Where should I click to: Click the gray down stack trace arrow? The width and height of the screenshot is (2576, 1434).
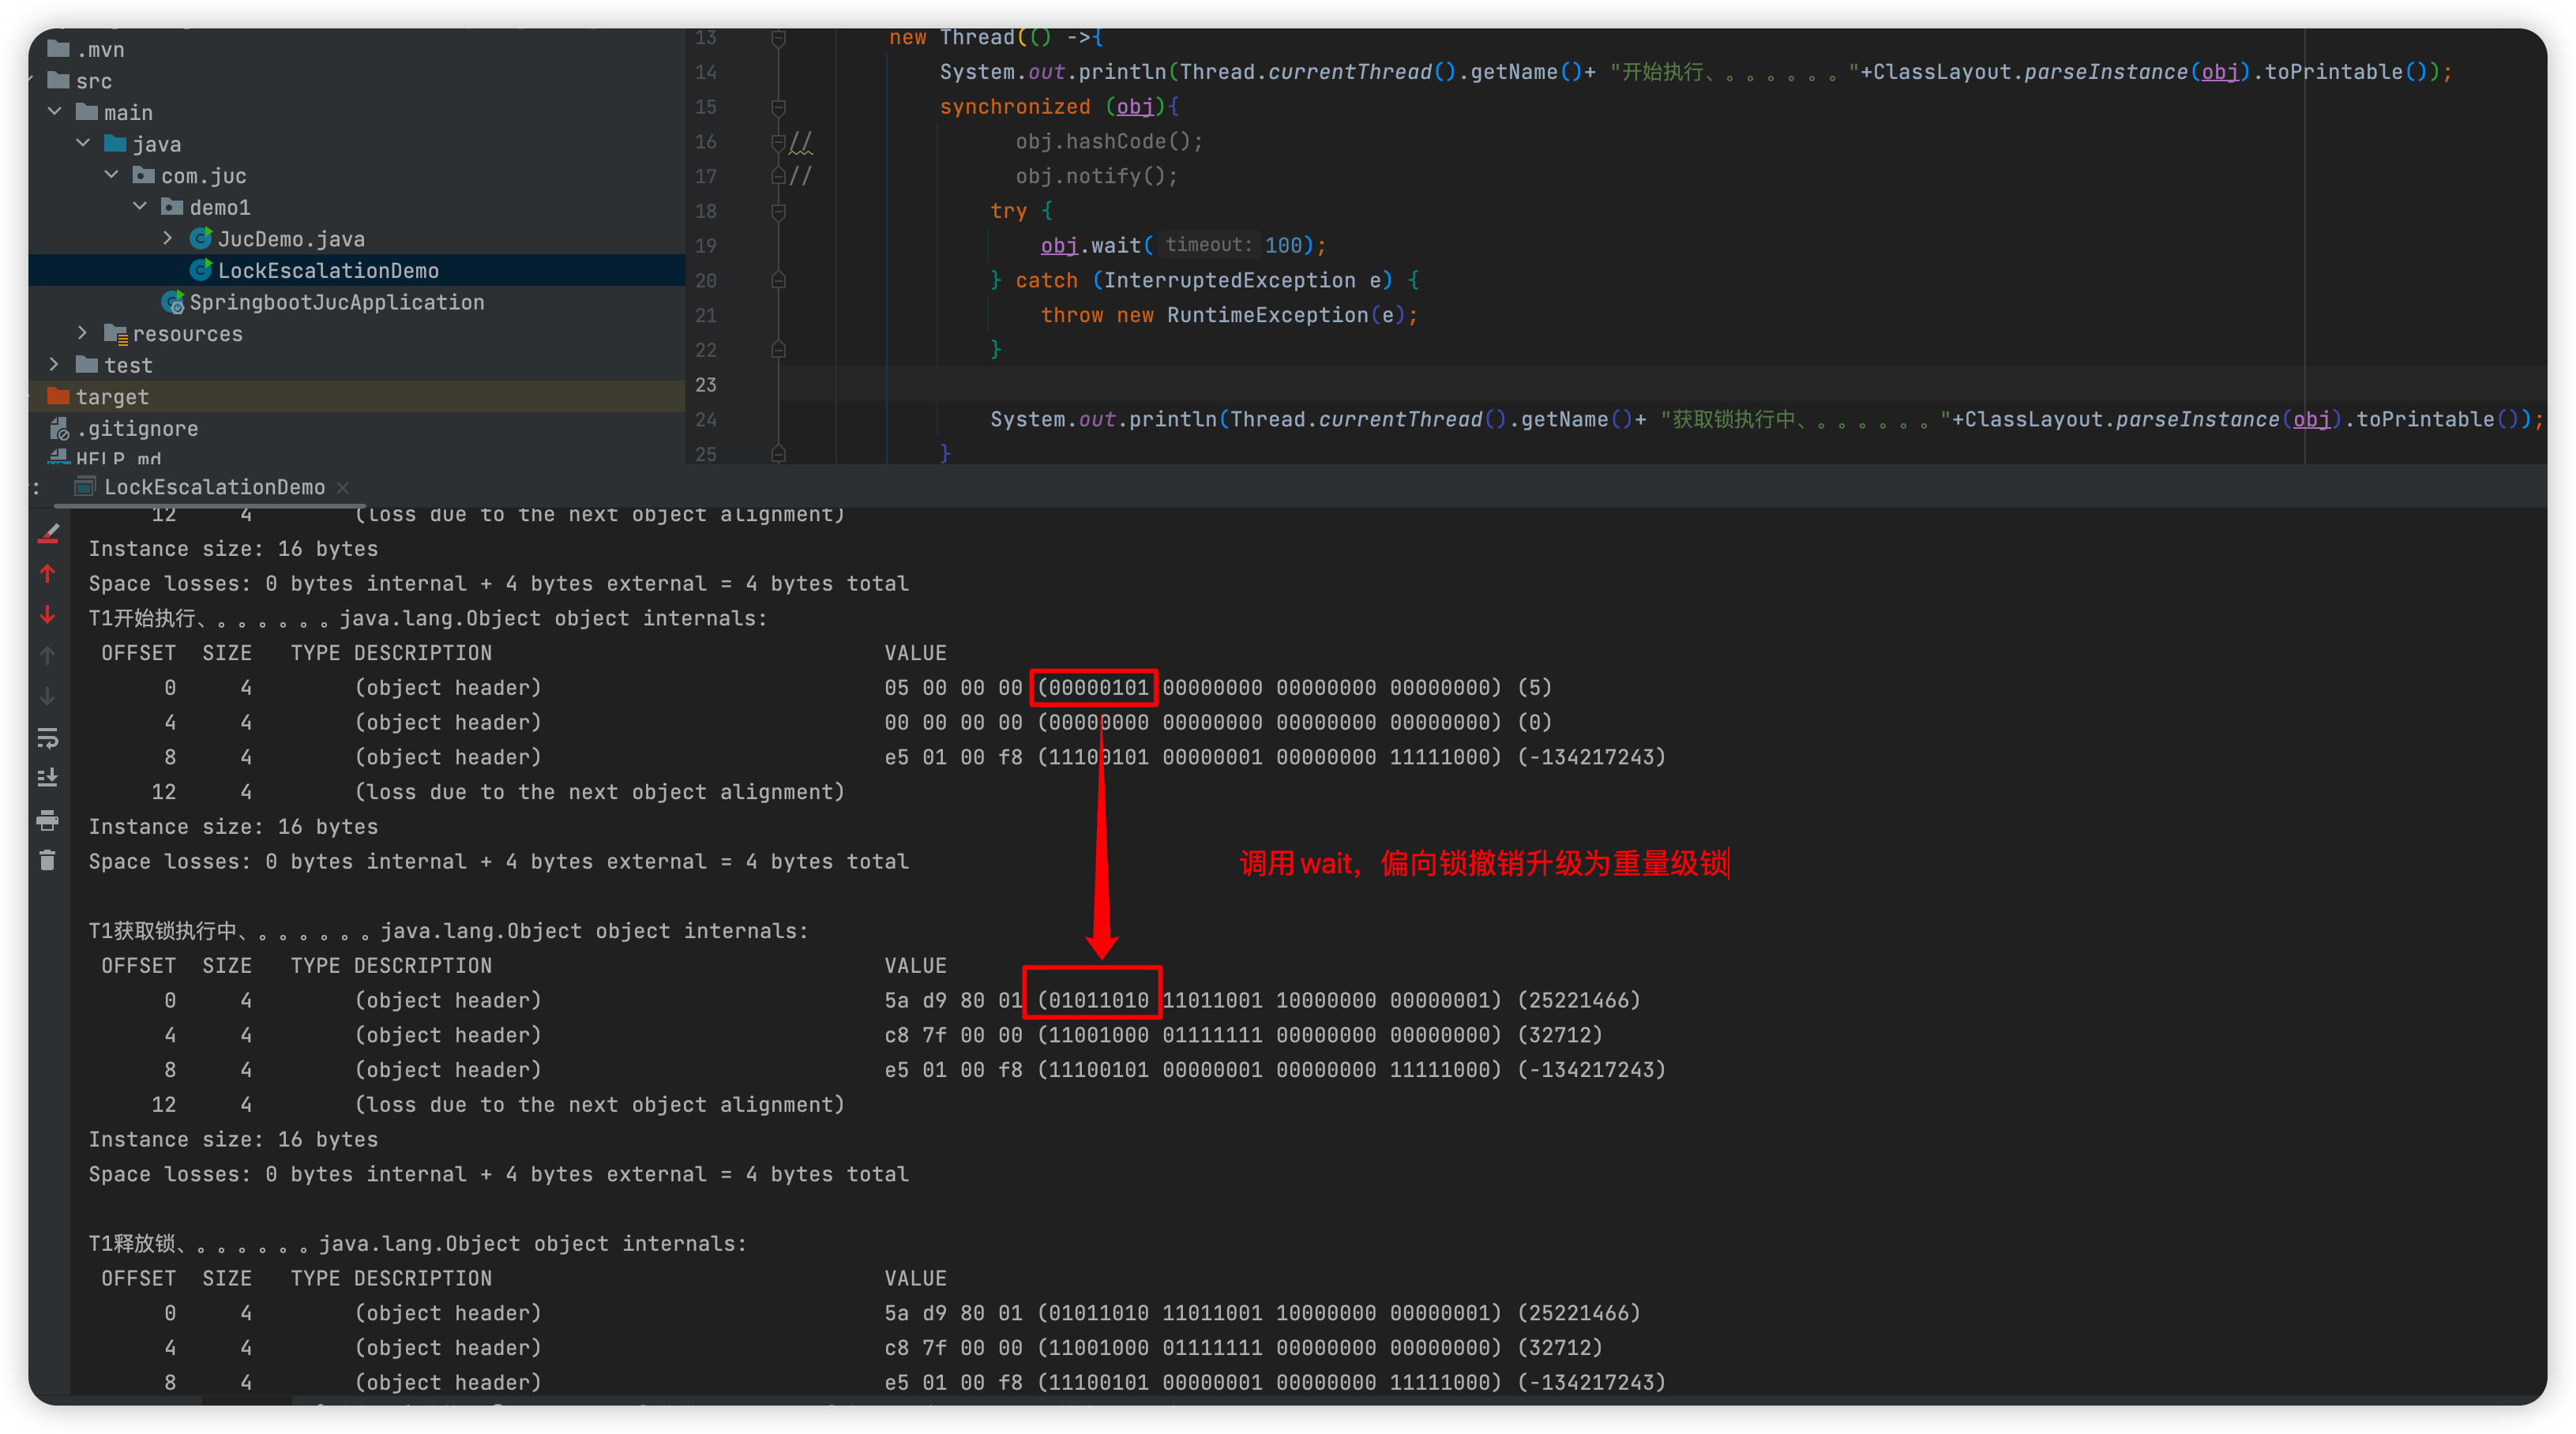[x=48, y=697]
